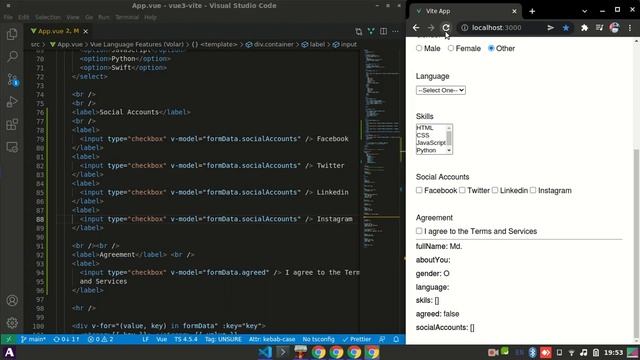Open the browser tab search chevron
This screenshot has width=640, height=360.
[x=584, y=11]
